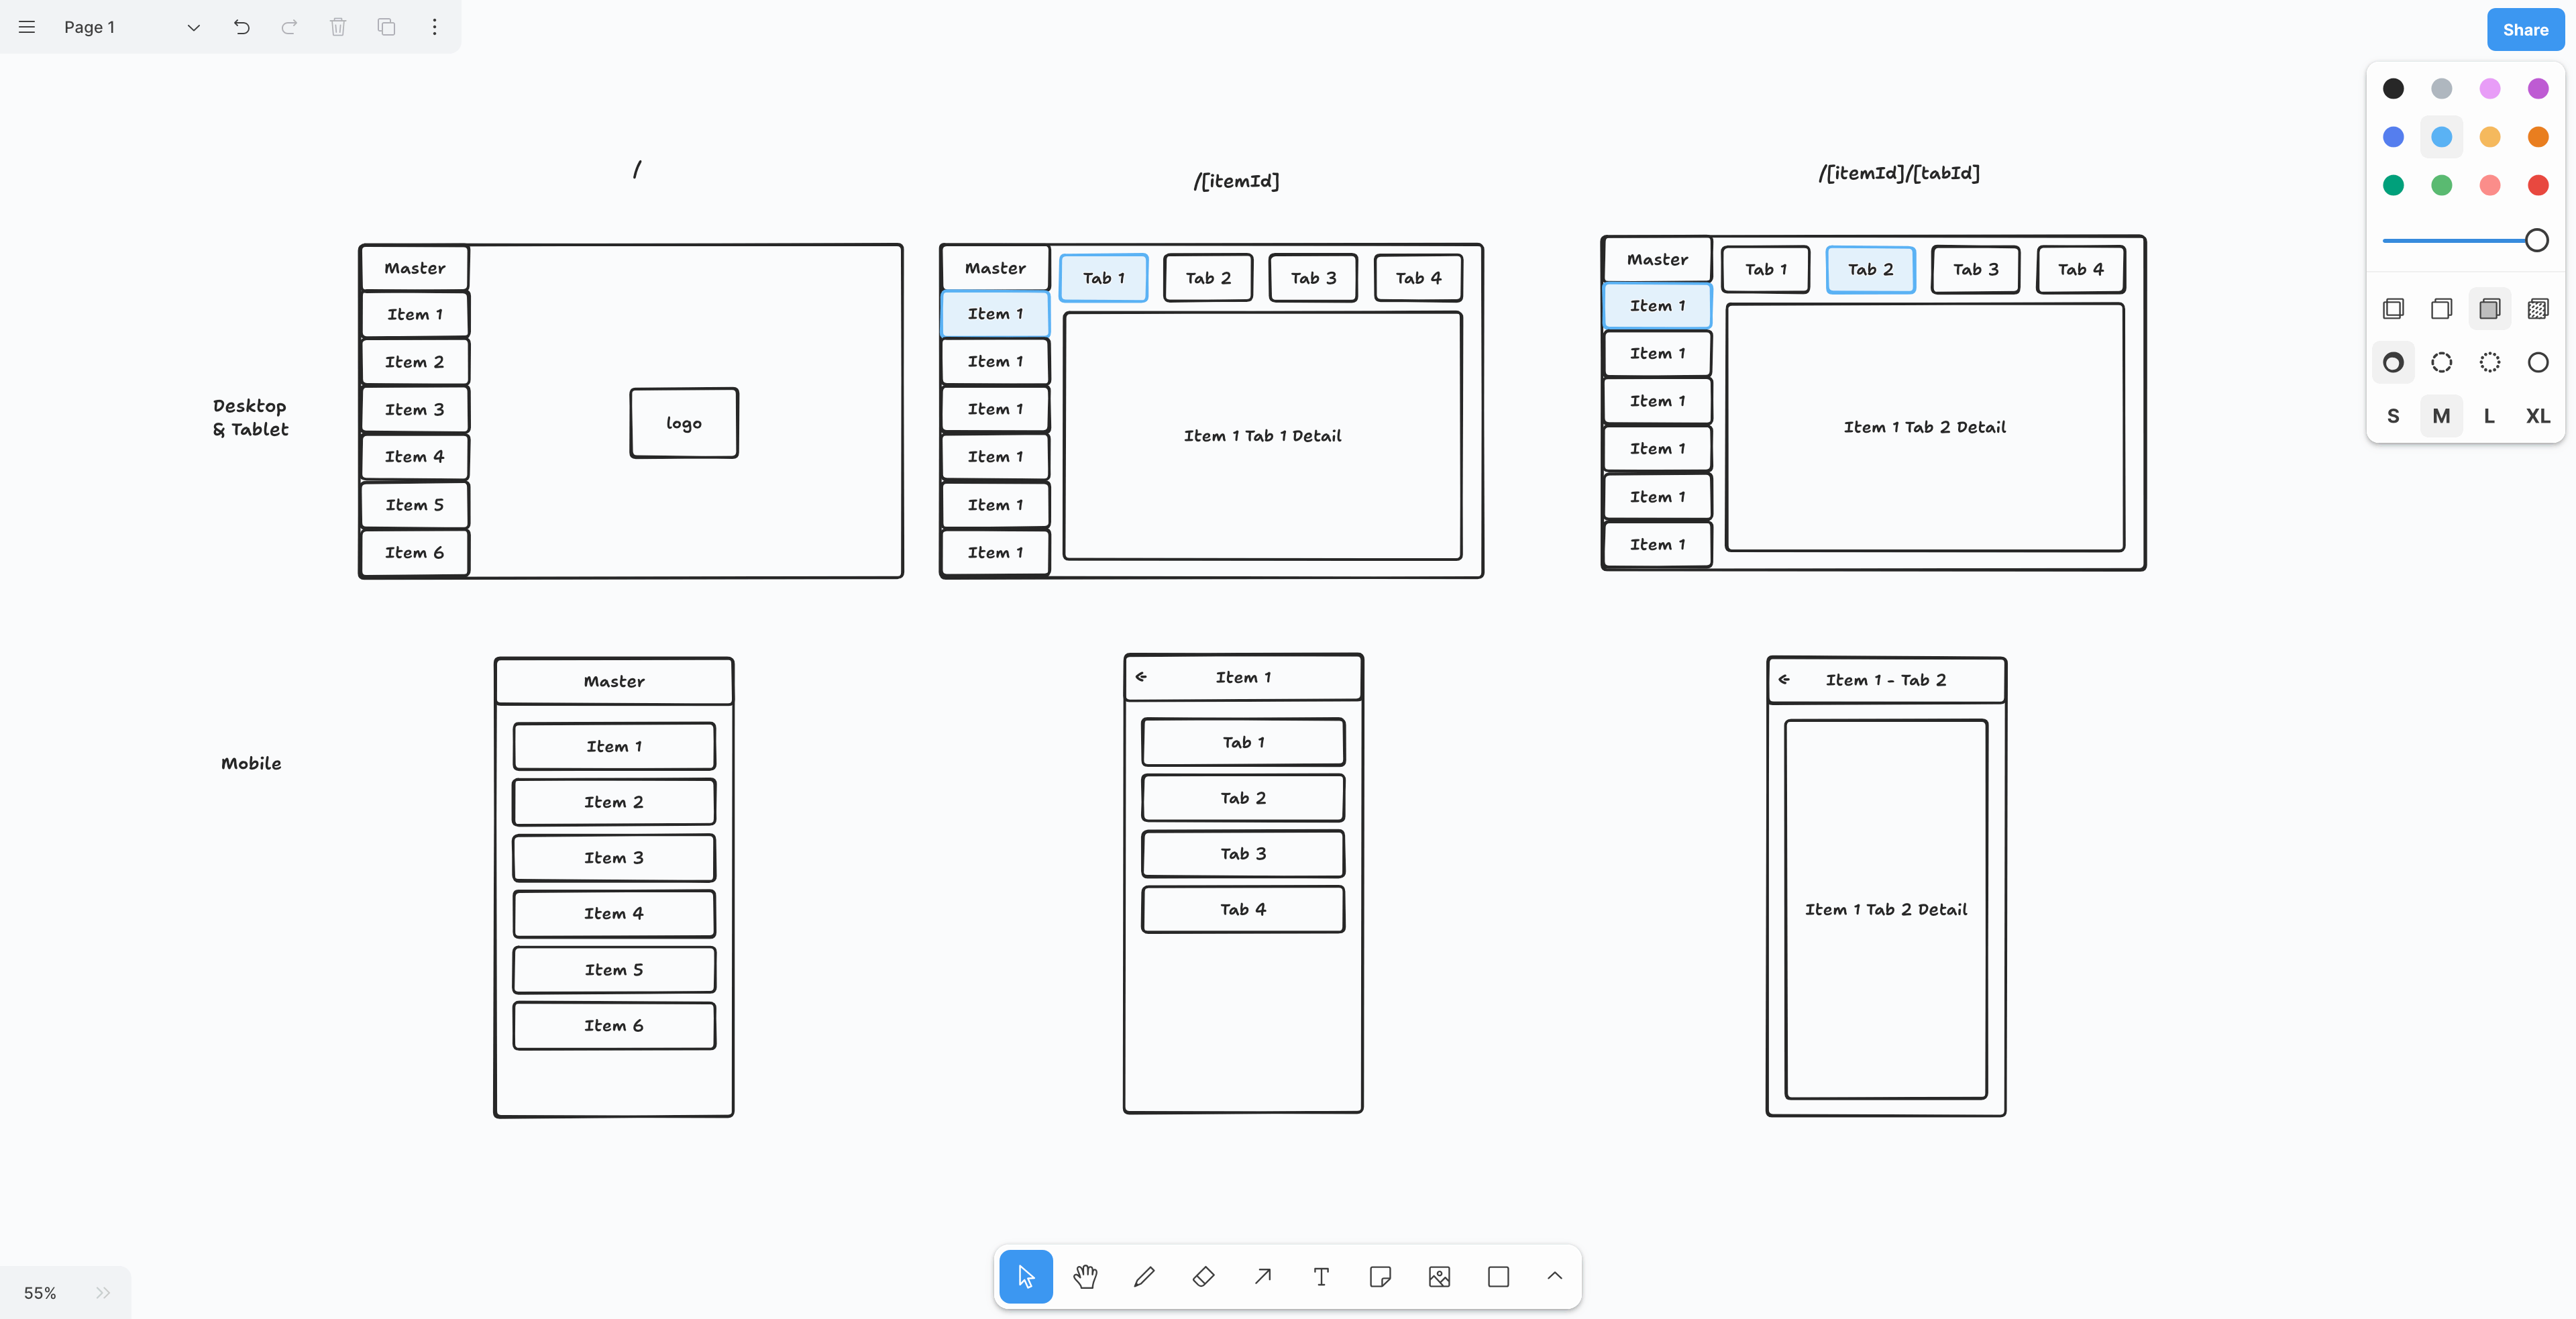
Task: Open the three-dot more options menu
Action: point(434,27)
